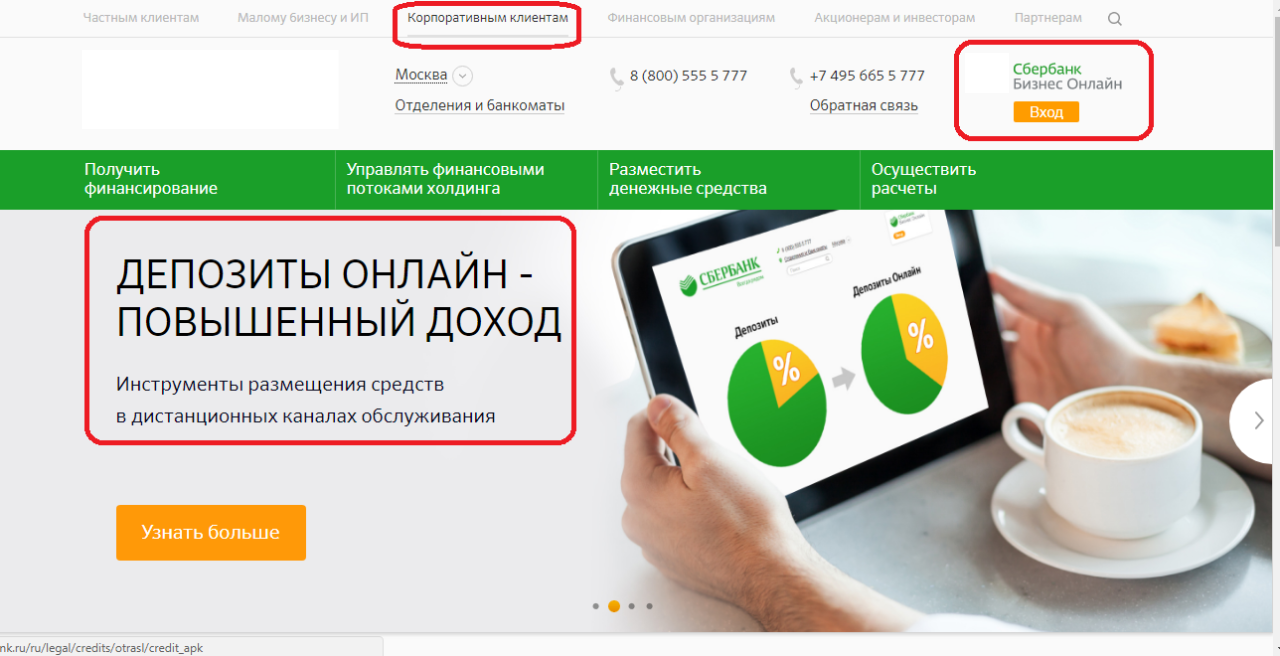
Task: Click the Обратная связь link
Action: point(864,106)
